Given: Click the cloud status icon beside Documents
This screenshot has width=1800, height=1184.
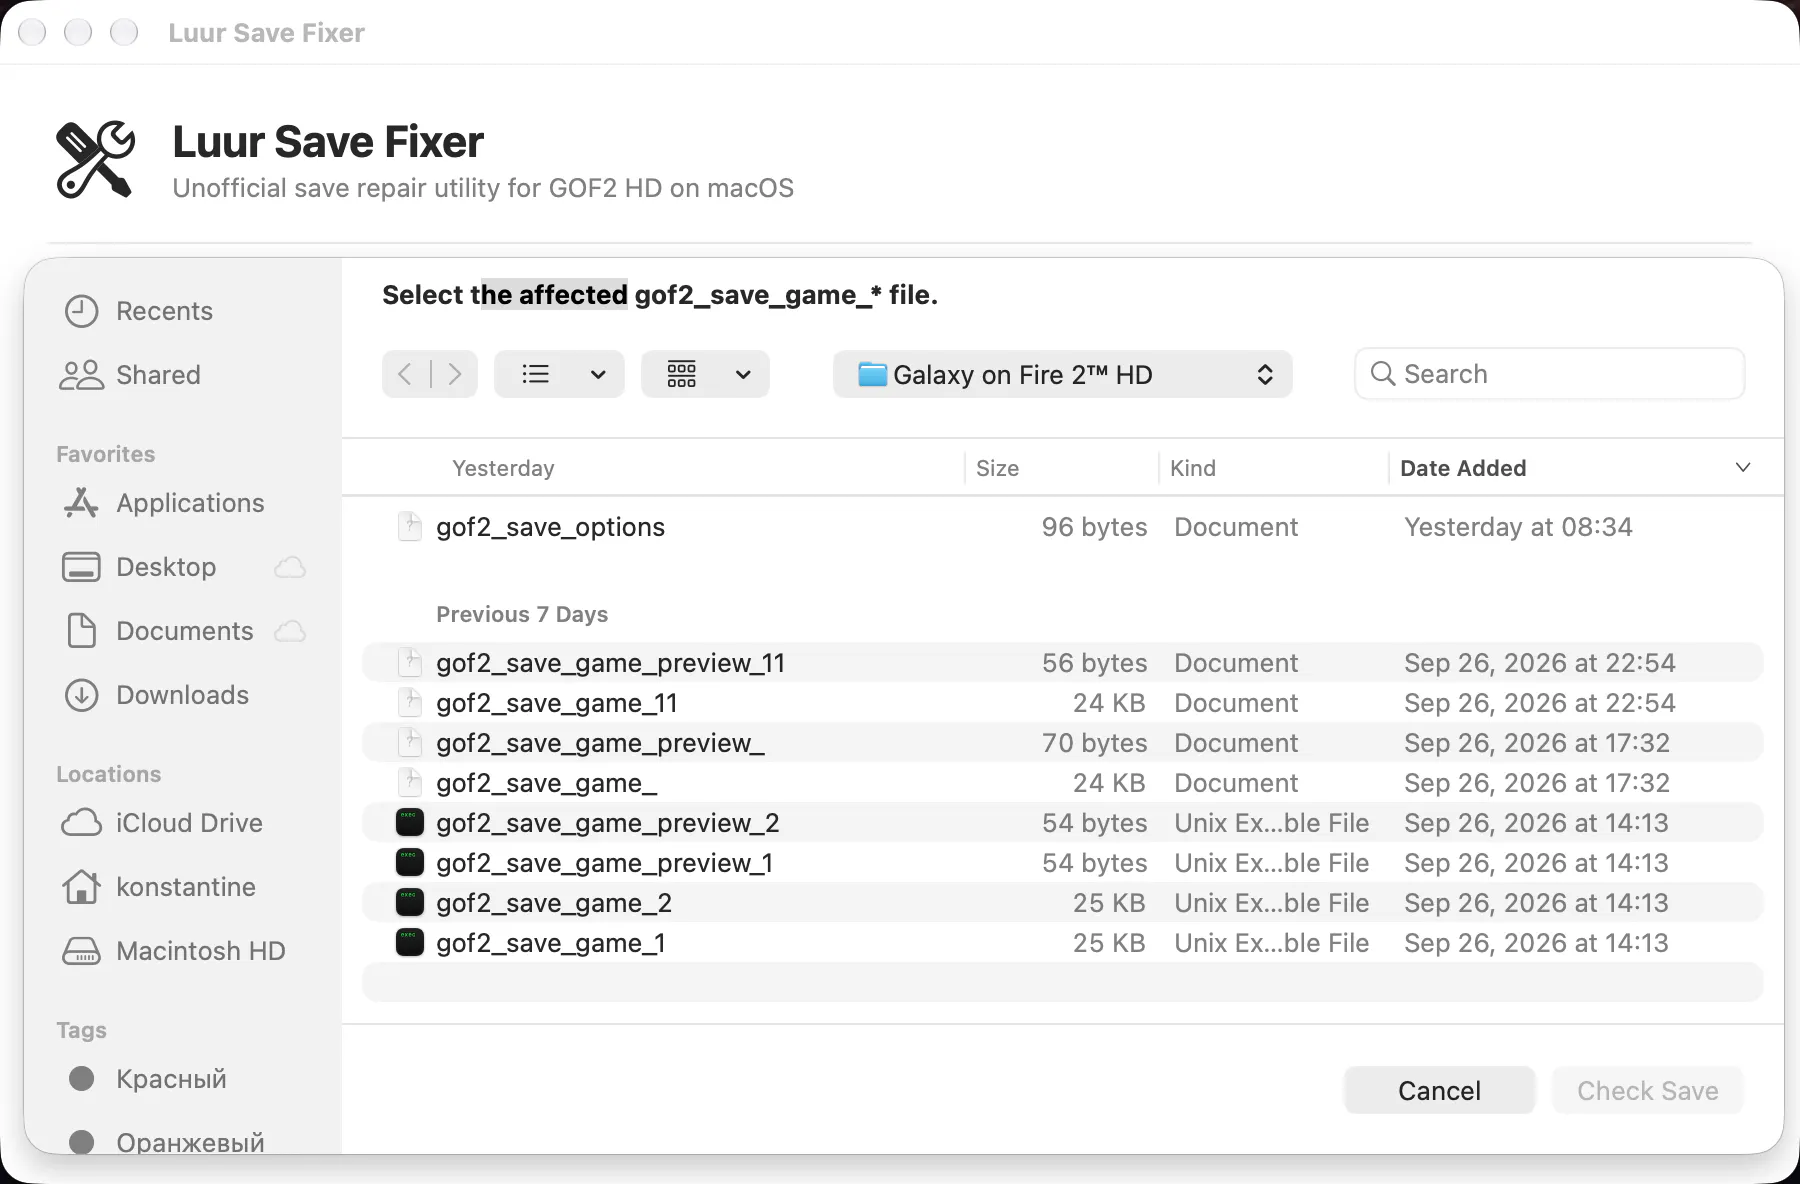Looking at the screenshot, I should 290,631.
